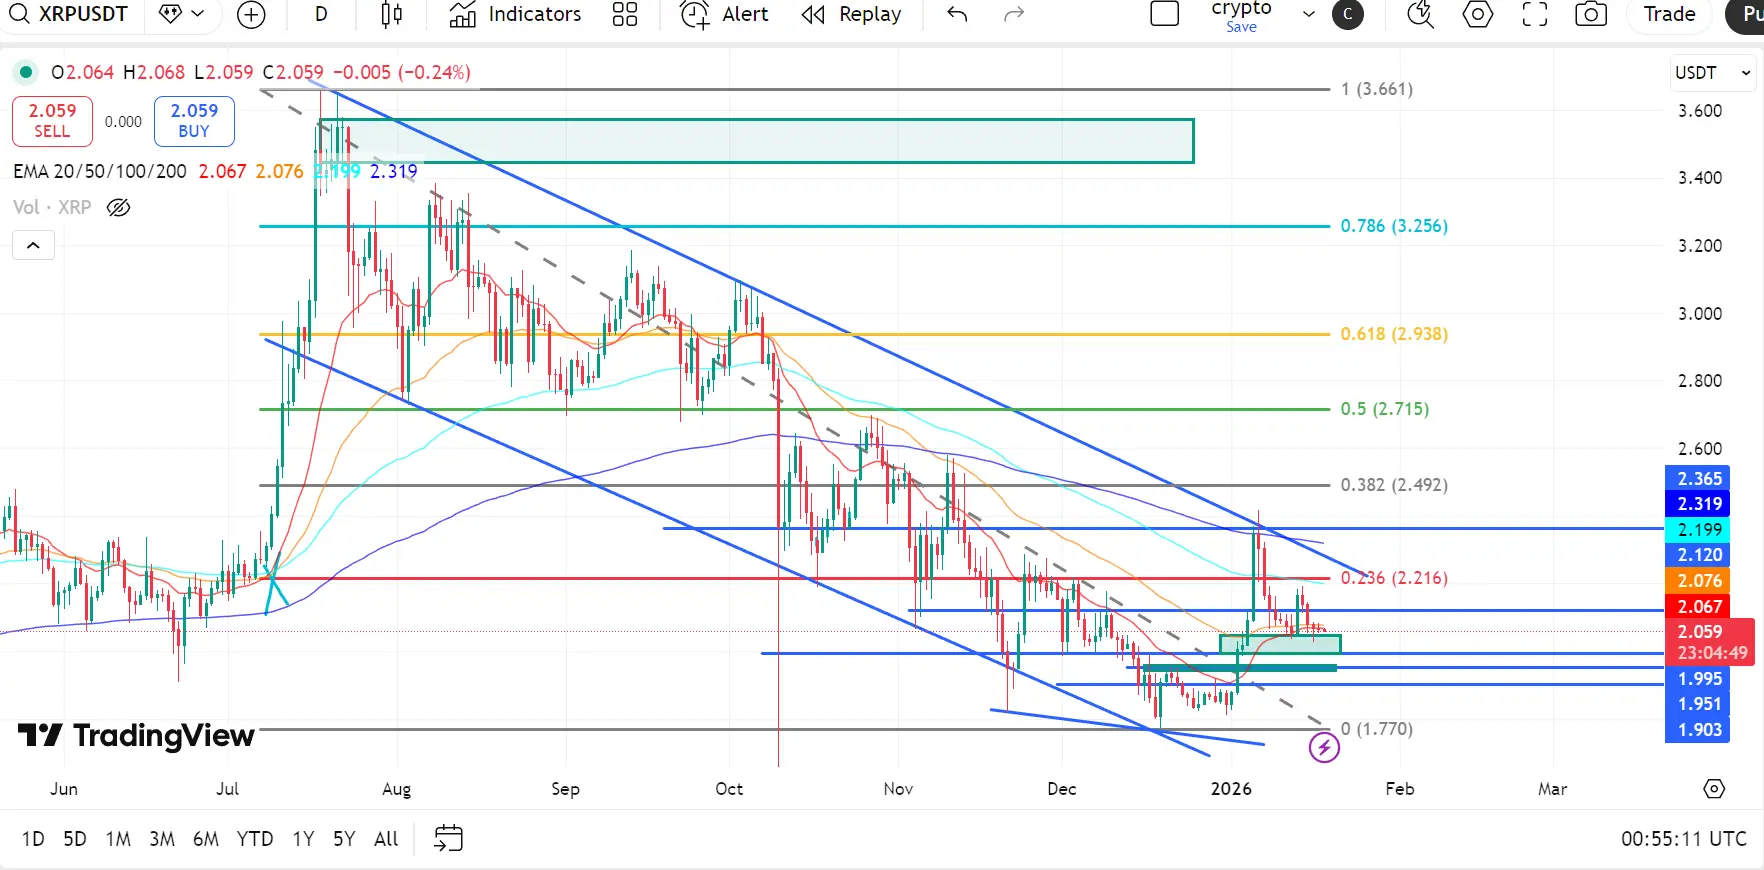Open time axis settings gear icon

(1714, 789)
